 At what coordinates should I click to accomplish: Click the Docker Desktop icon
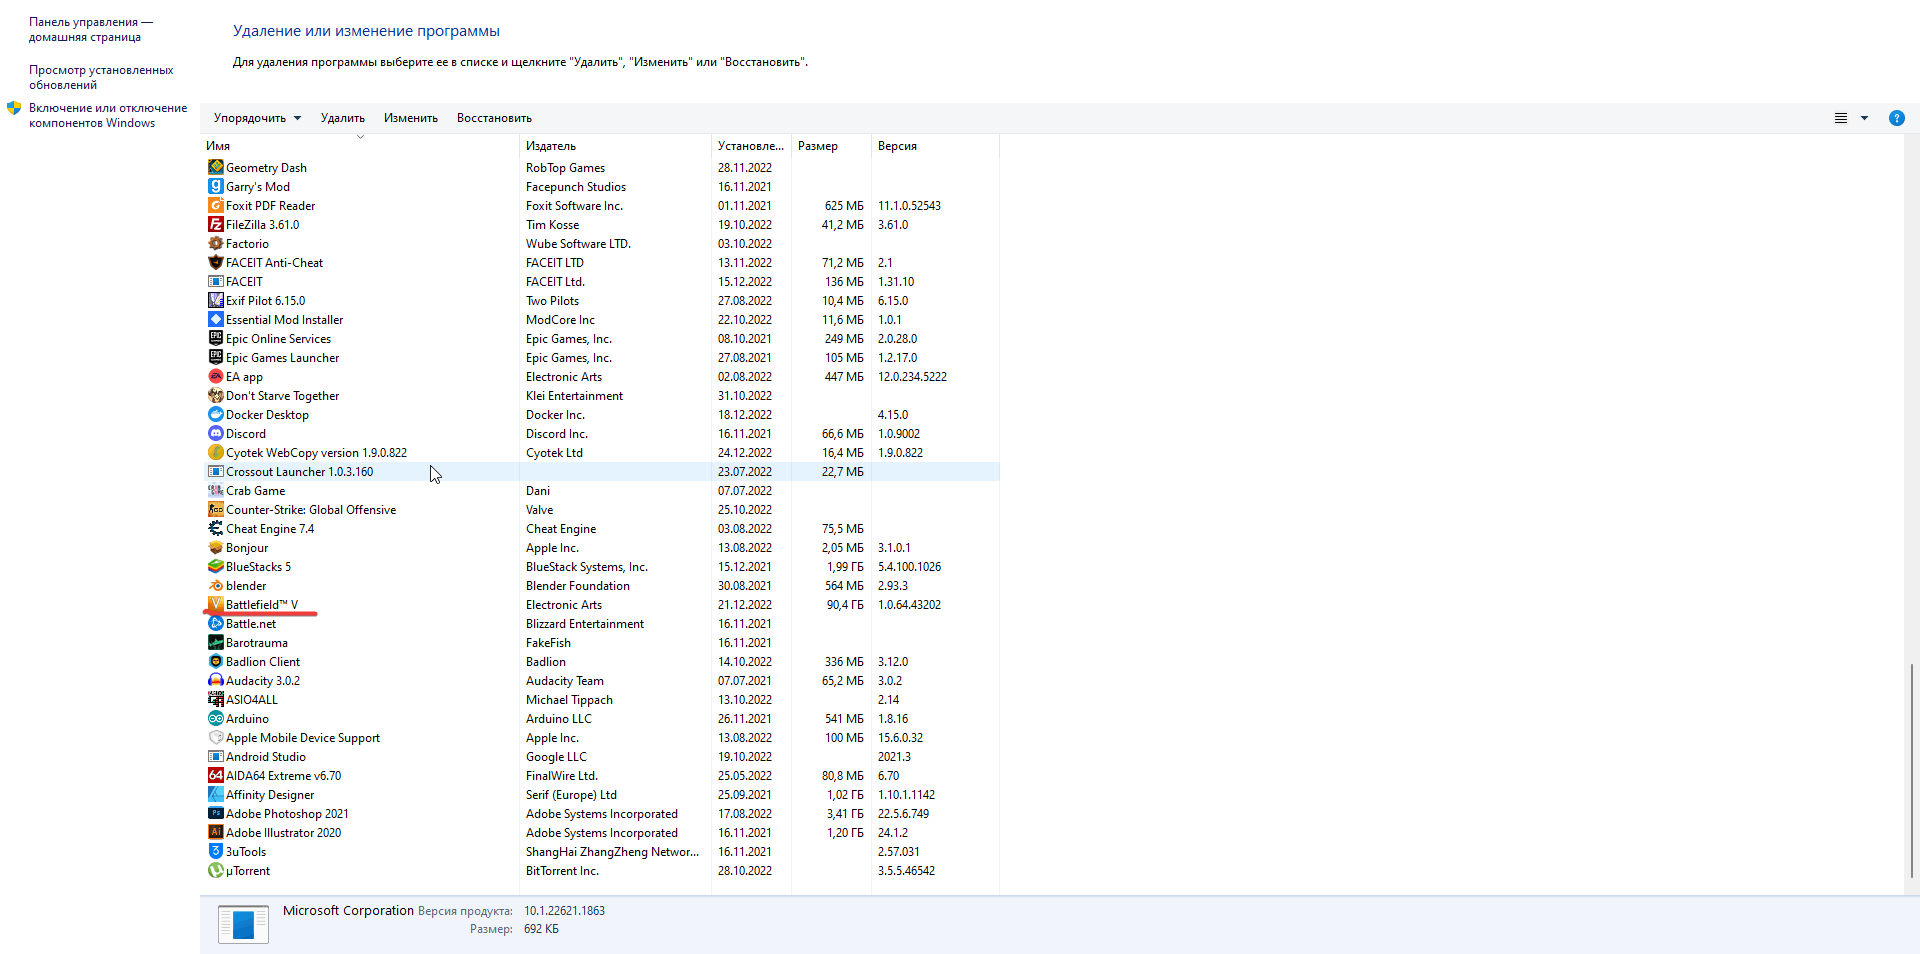click(x=215, y=414)
